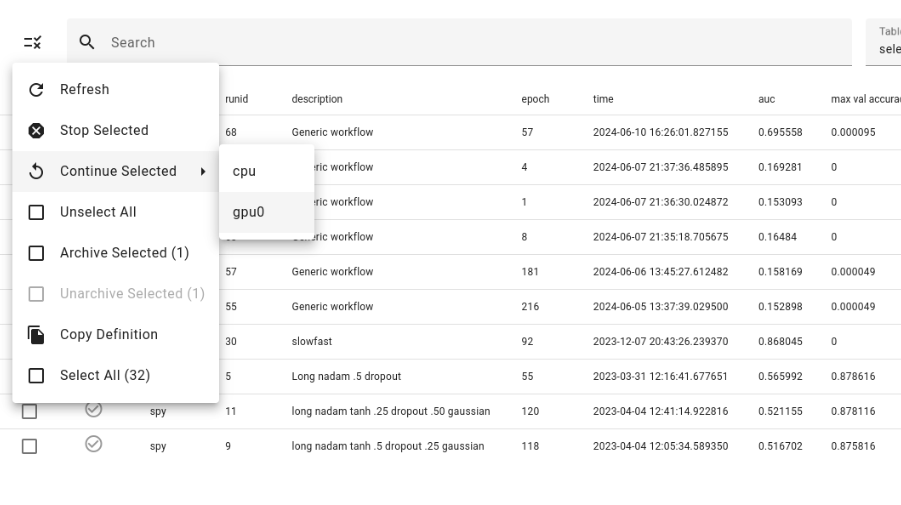This screenshot has height=505, width=901.
Task: Tick the checkbox for runid 11 row
Action: coord(29,412)
